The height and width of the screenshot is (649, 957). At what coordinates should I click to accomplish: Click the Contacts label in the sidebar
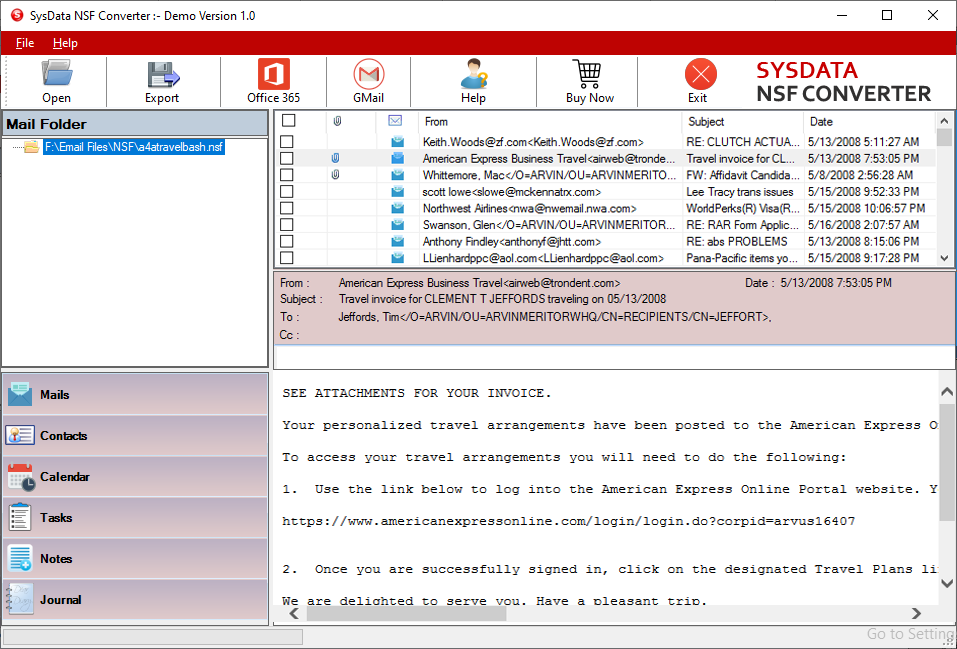(63, 436)
